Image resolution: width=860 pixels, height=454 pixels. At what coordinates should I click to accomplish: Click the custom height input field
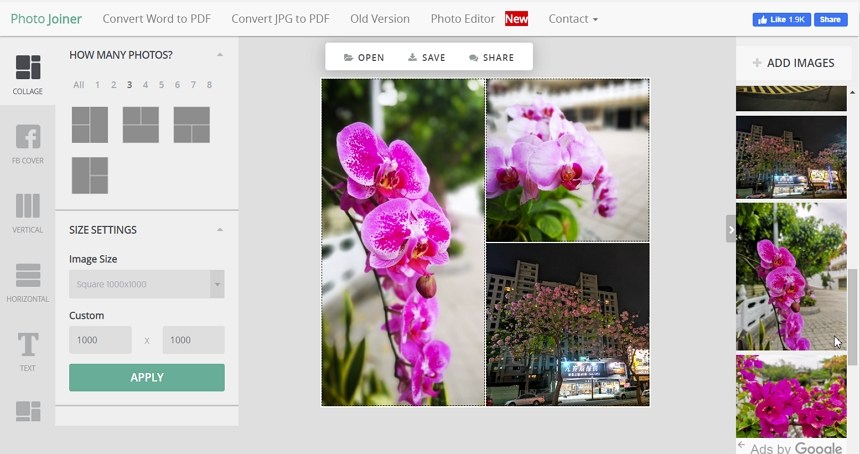point(194,340)
